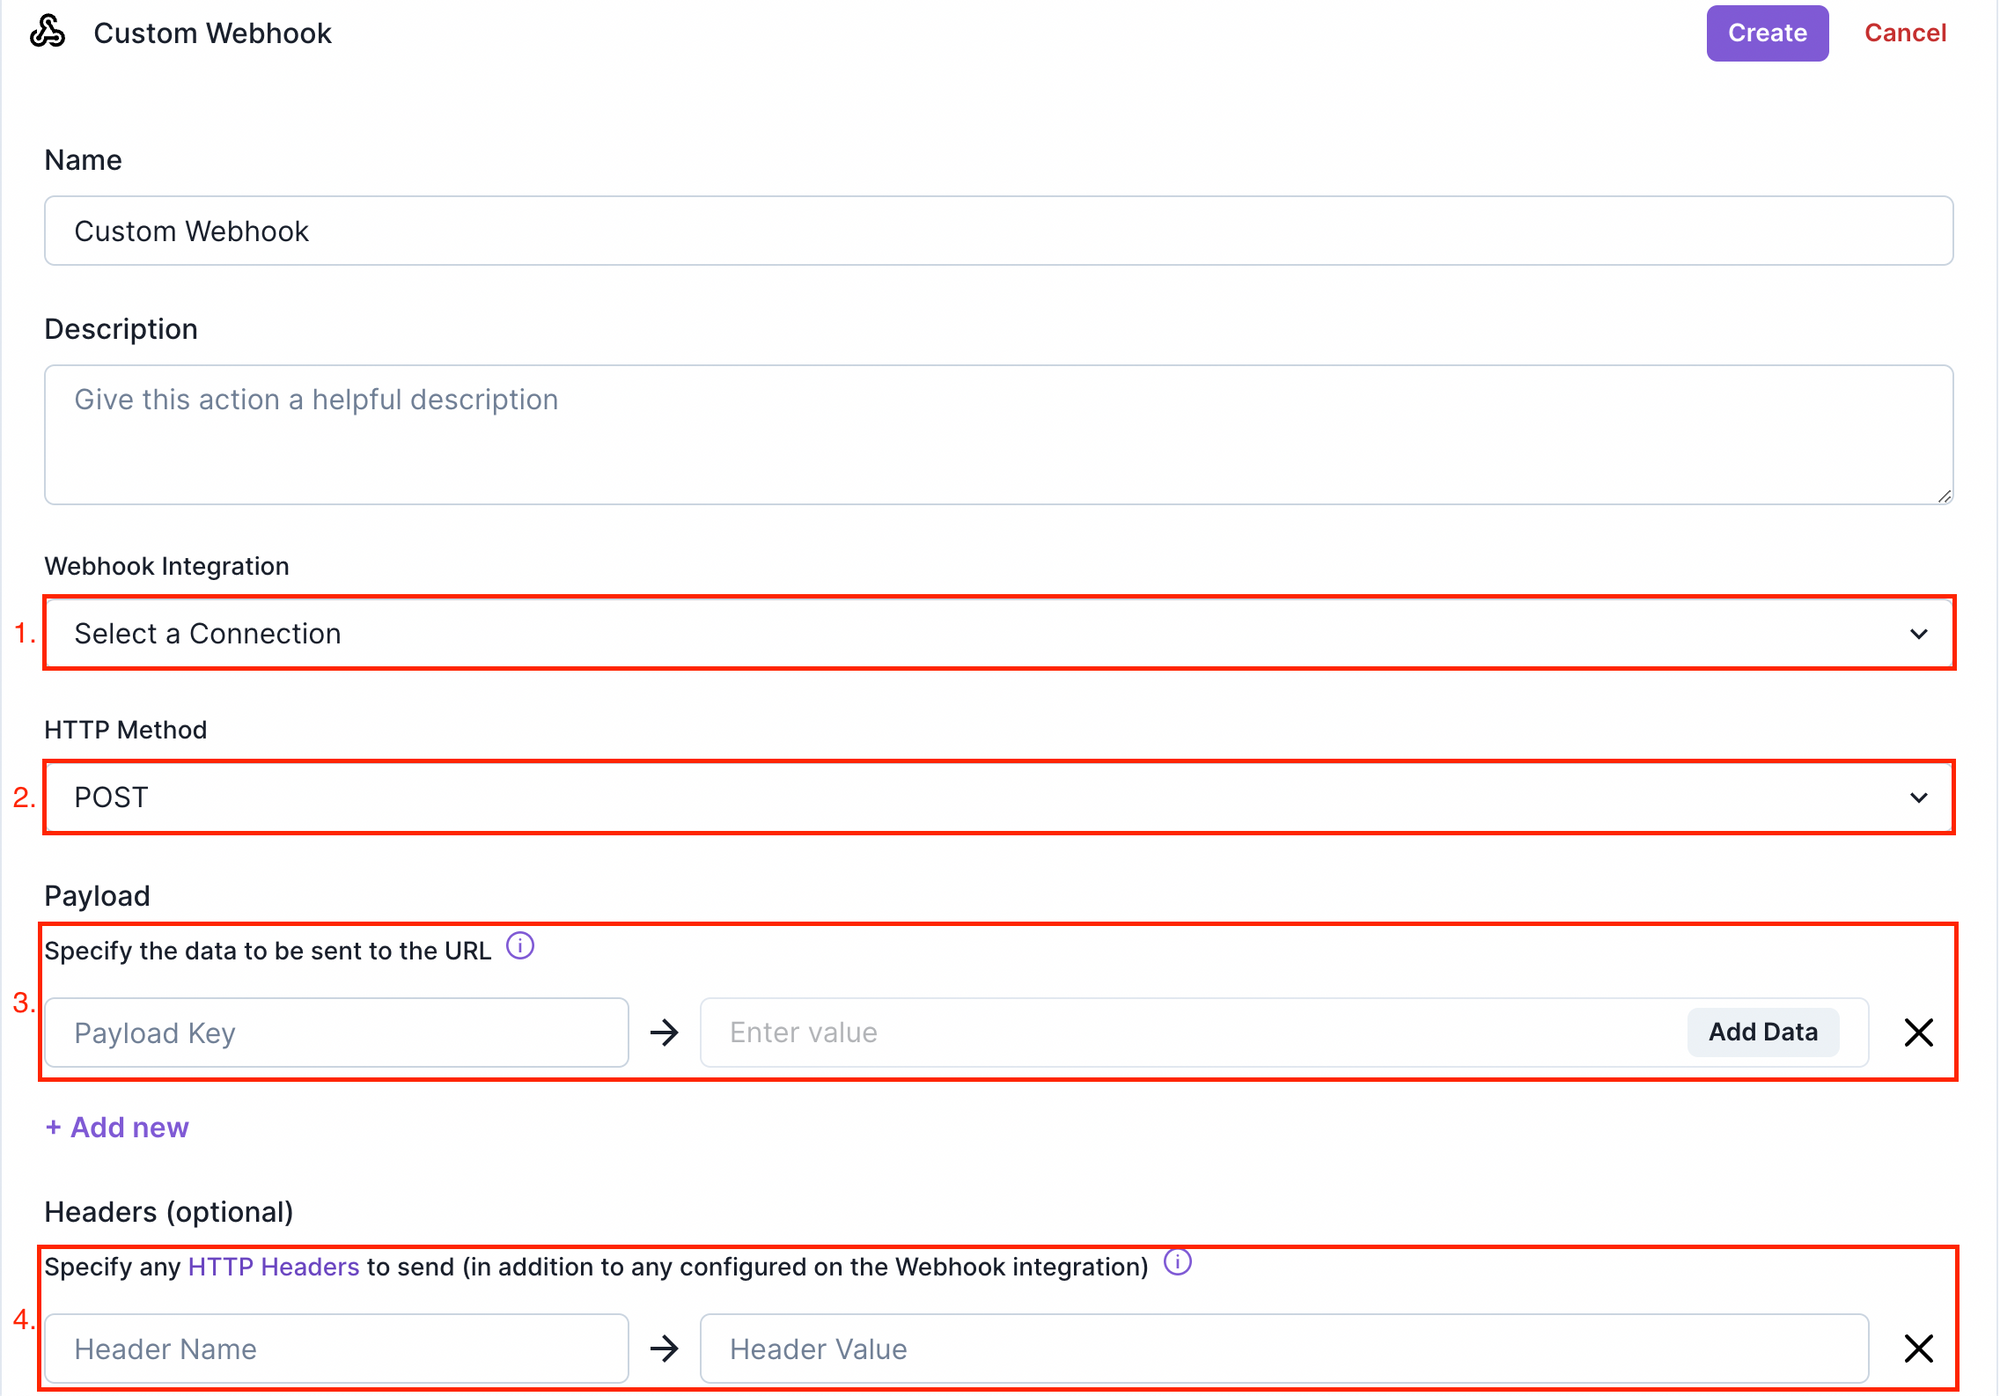Click arrow between header name and value

pyautogui.click(x=664, y=1348)
